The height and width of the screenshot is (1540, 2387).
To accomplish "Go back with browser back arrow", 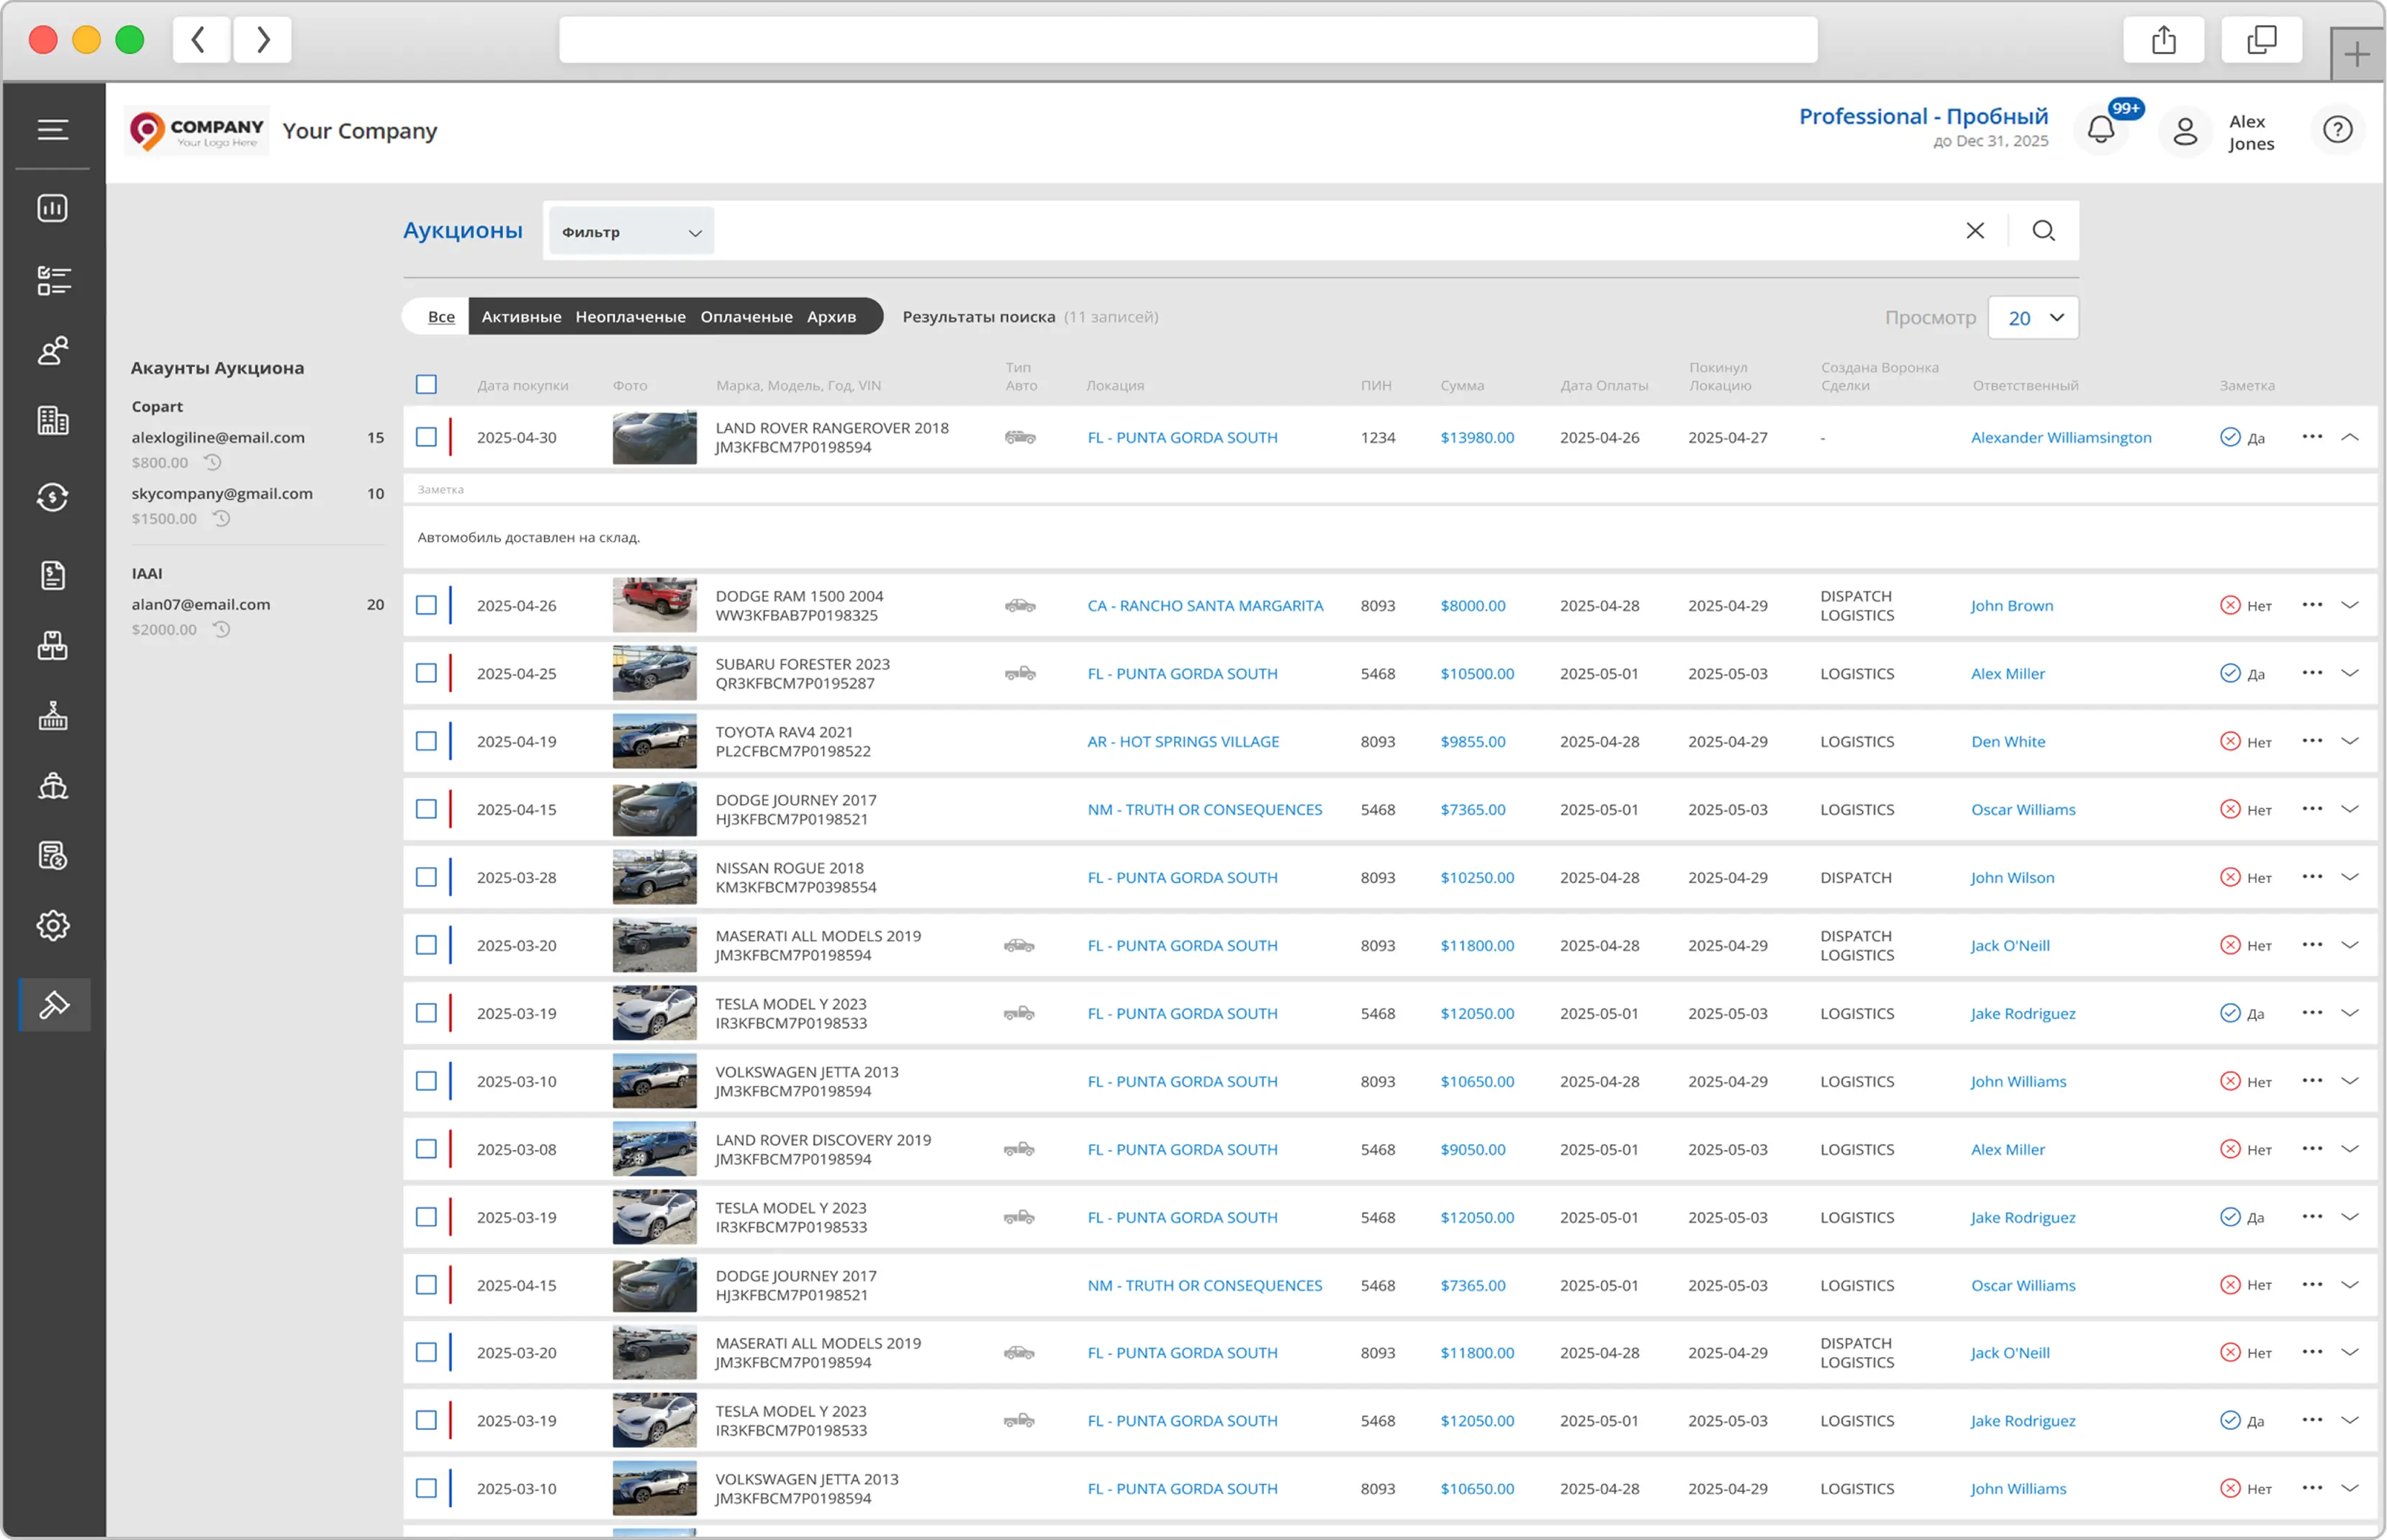I will [201, 40].
